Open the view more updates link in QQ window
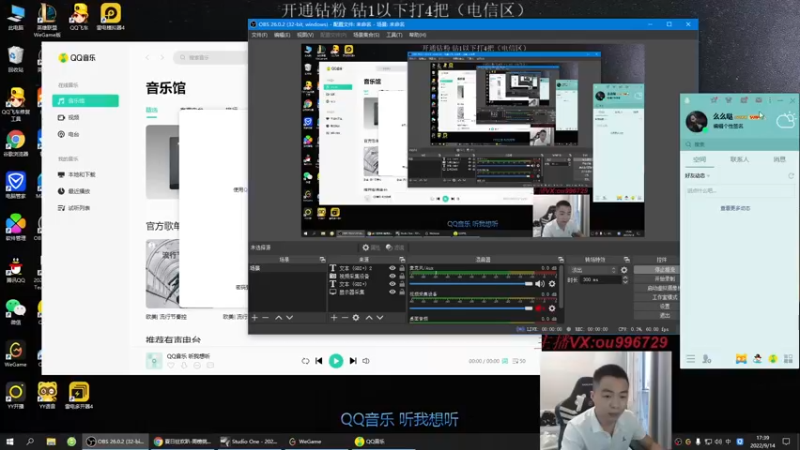Viewport: 800px width, 450px height. (x=735, y=208)
